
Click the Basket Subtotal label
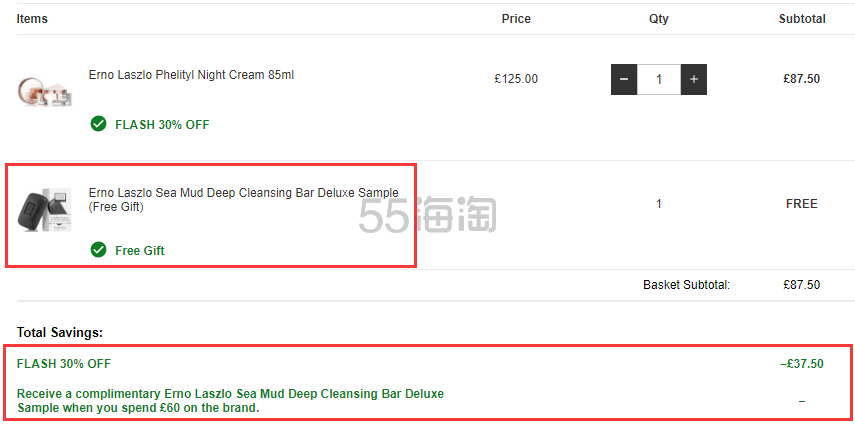[687, 285]
